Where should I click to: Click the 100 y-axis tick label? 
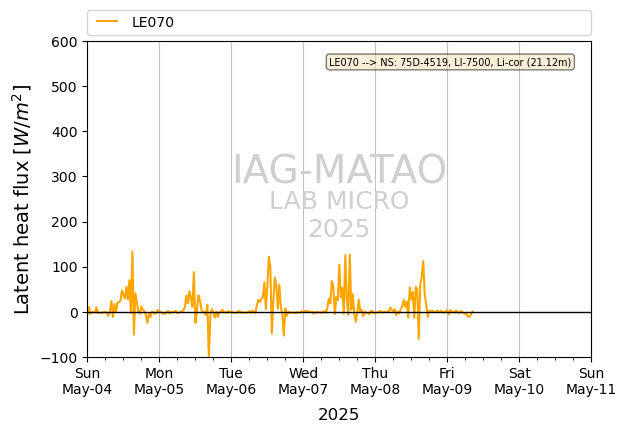[x=64, y=267]
